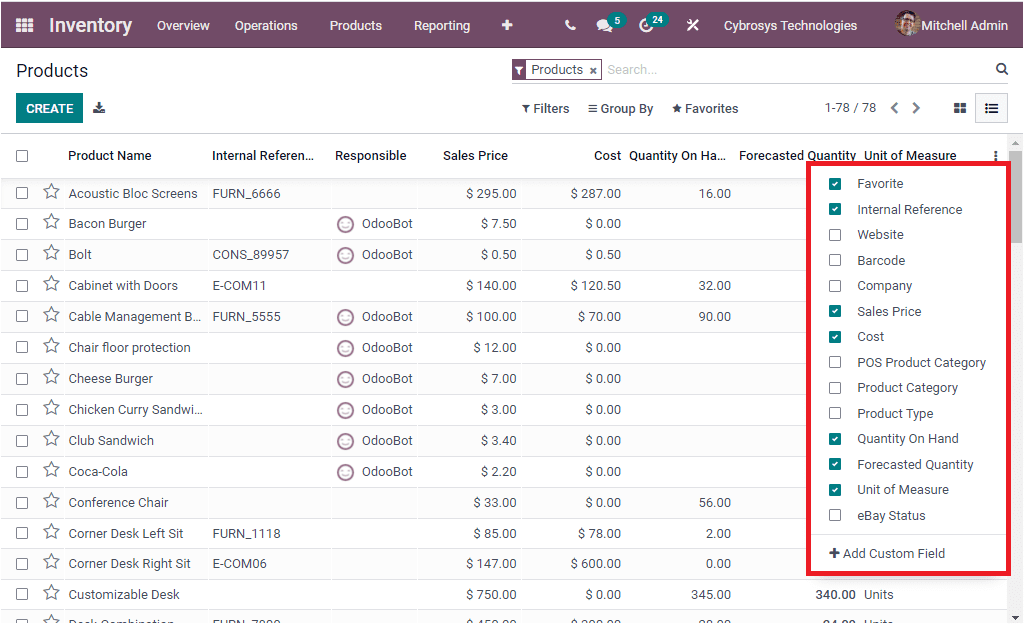Screen dimensions: 1024x624
Task: Check the Barcode column option
Action: (835, 260)
